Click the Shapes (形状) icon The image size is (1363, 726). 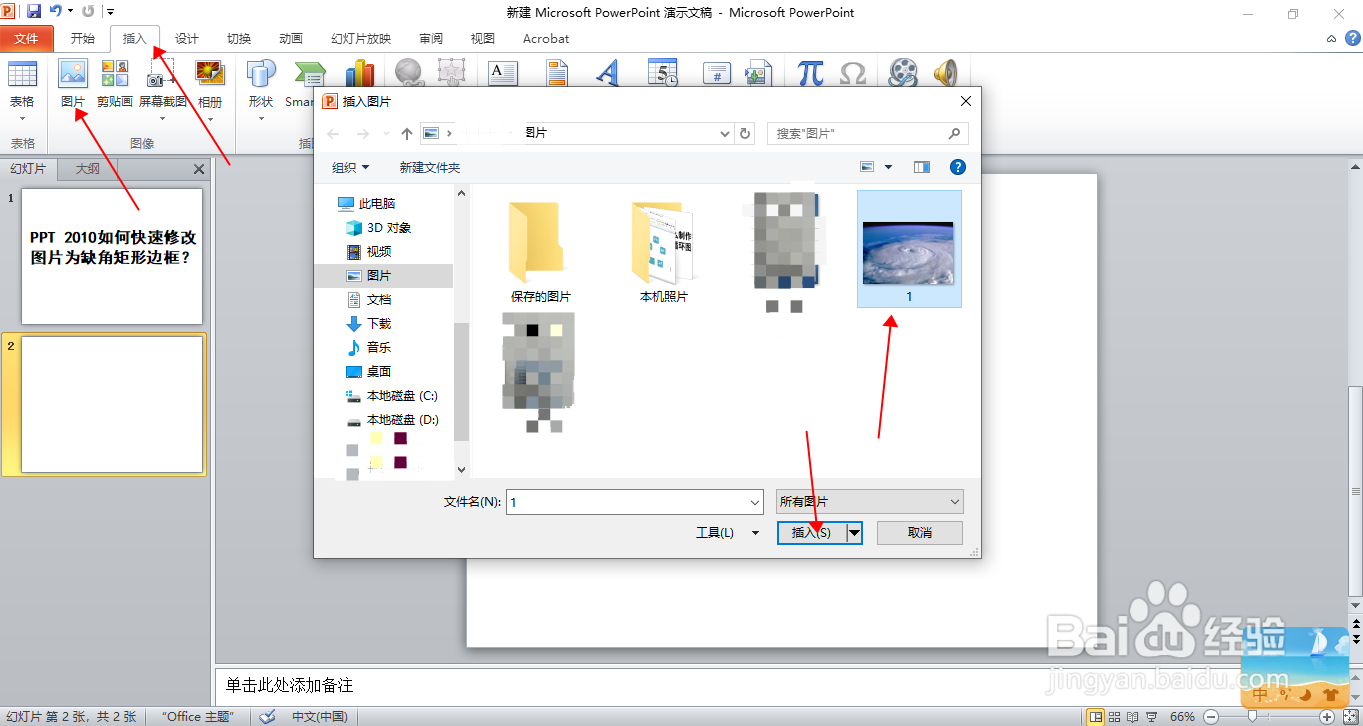[x=261, y=73]
